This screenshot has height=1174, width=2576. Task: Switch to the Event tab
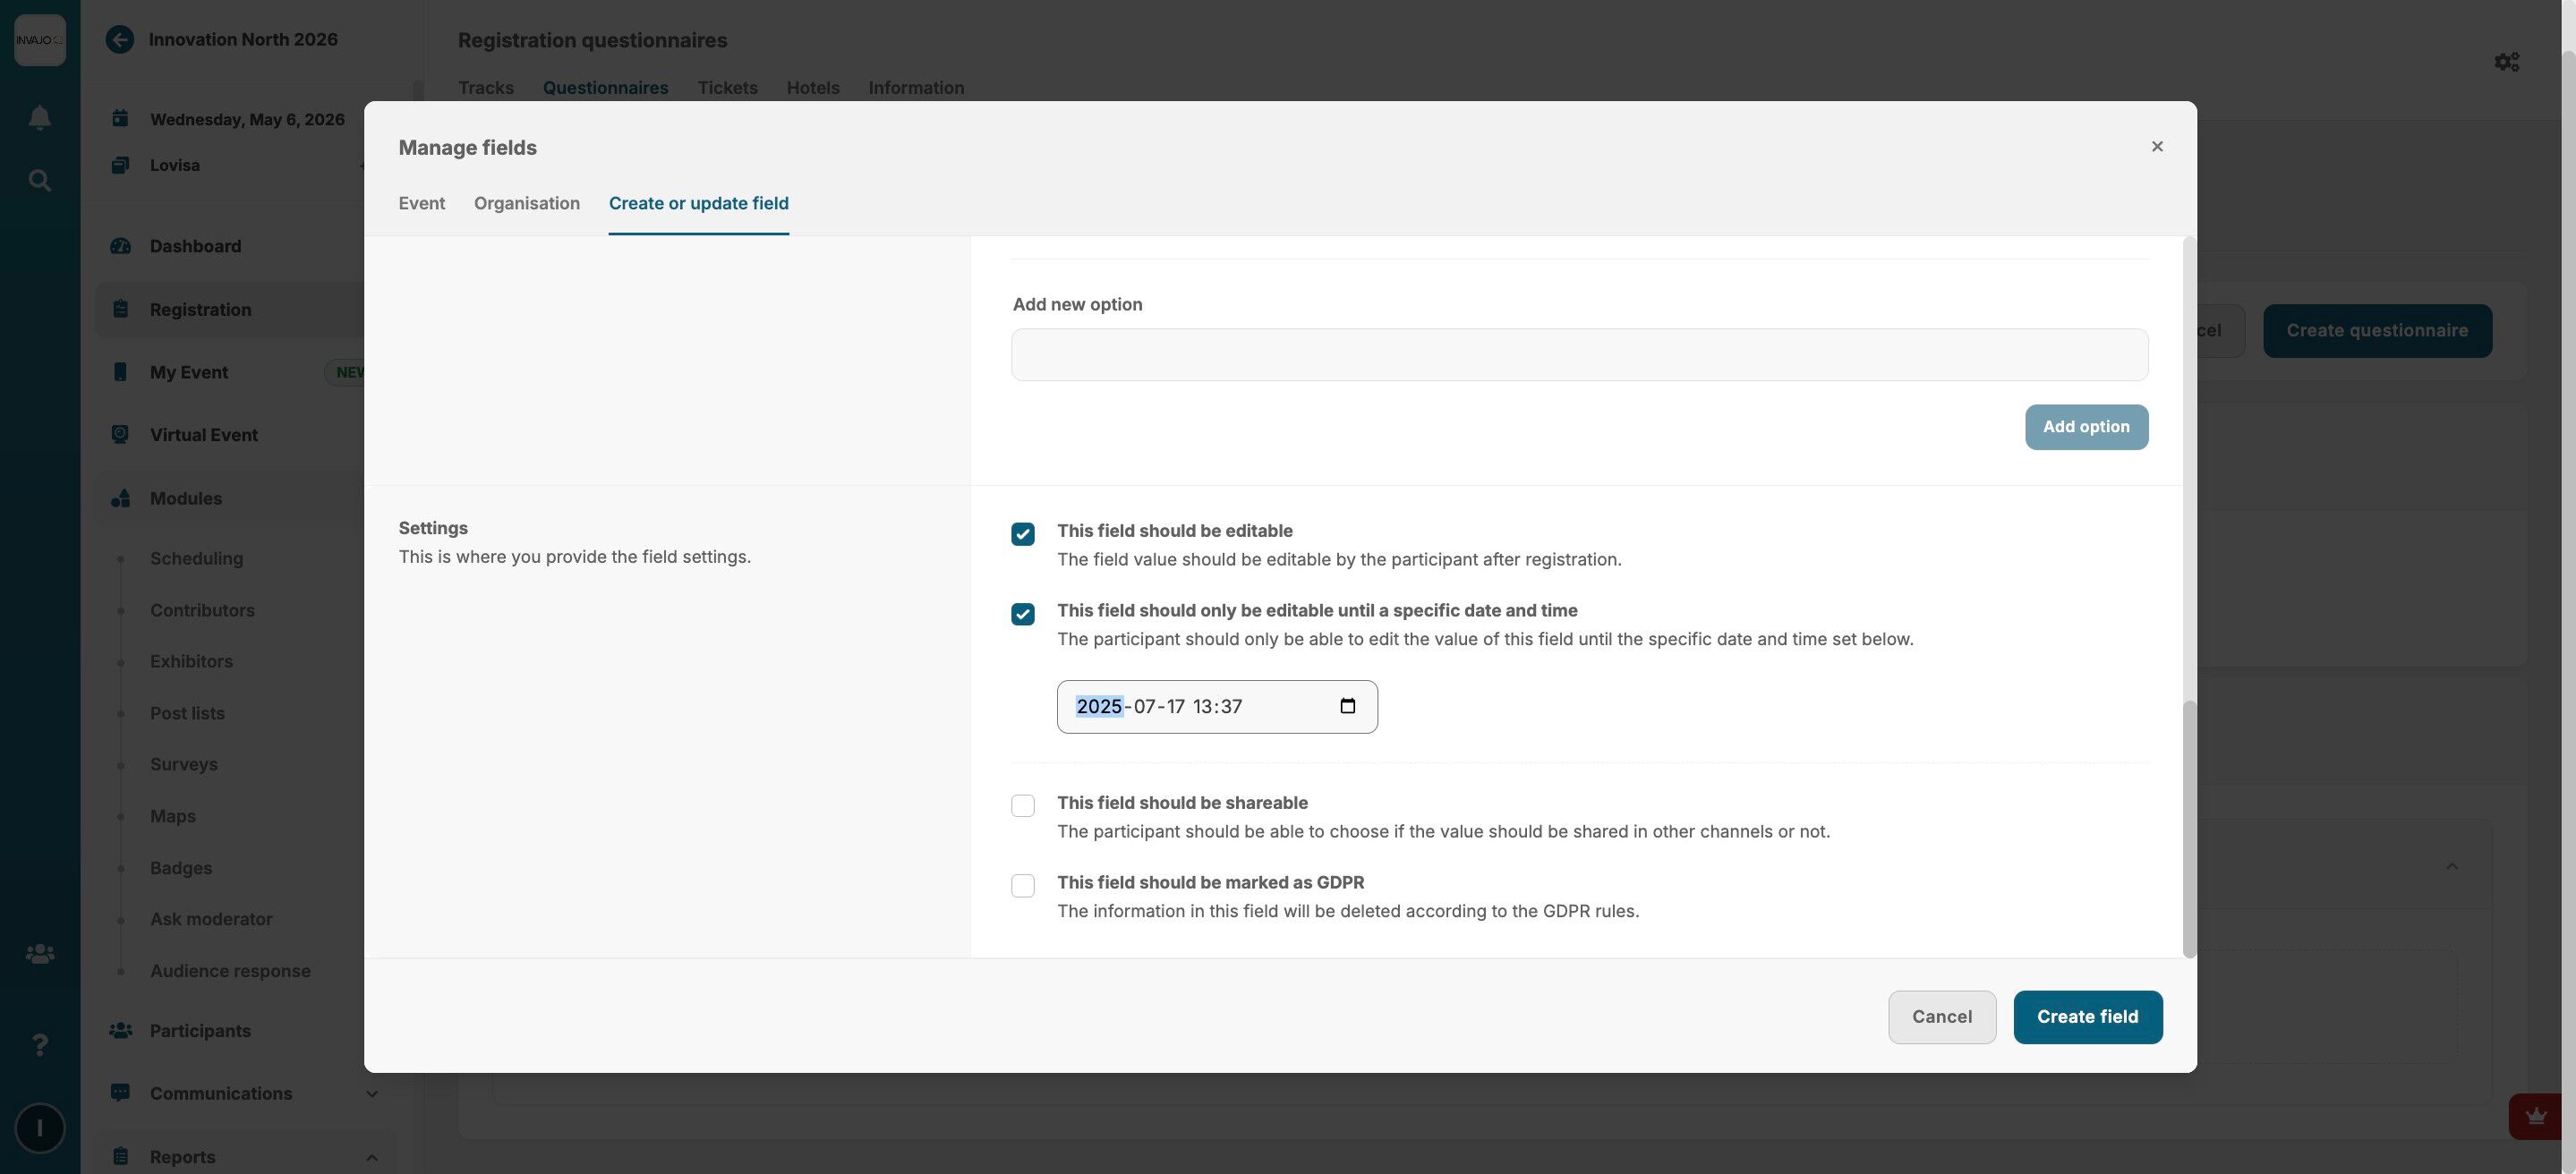tap(421, 204)
